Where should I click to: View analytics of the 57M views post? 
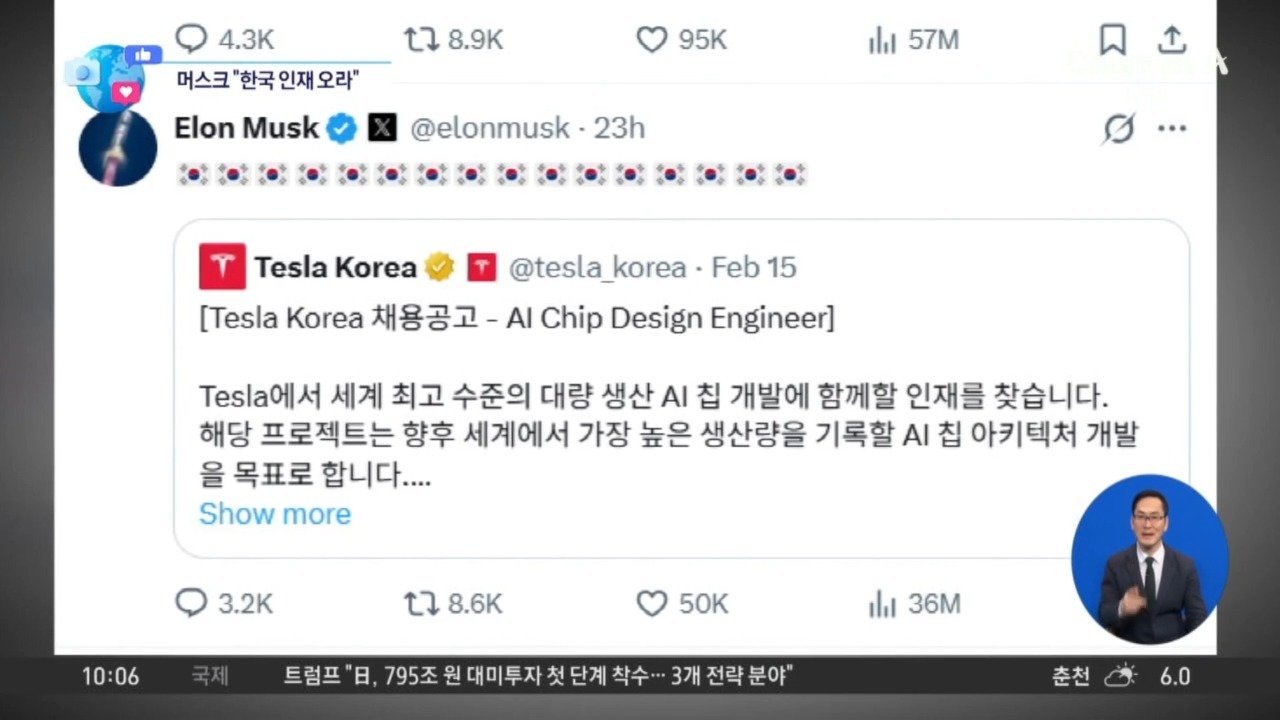pos(882,40)
